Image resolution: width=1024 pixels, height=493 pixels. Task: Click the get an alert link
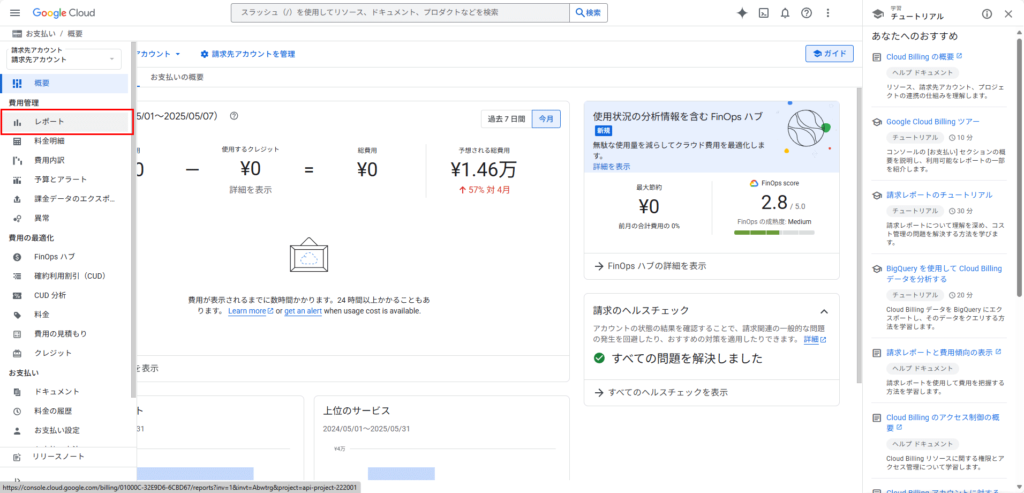[303, 311]
